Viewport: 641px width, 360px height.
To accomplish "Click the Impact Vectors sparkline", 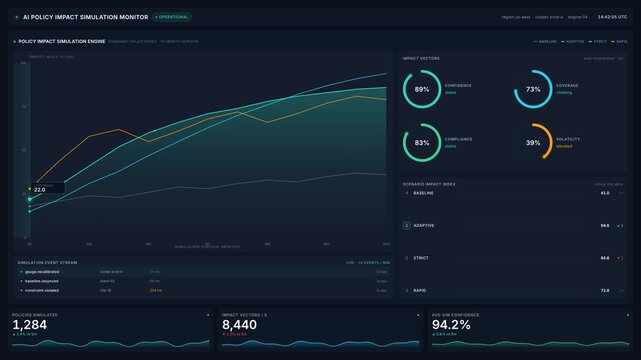I will click(x=320, y=344).
